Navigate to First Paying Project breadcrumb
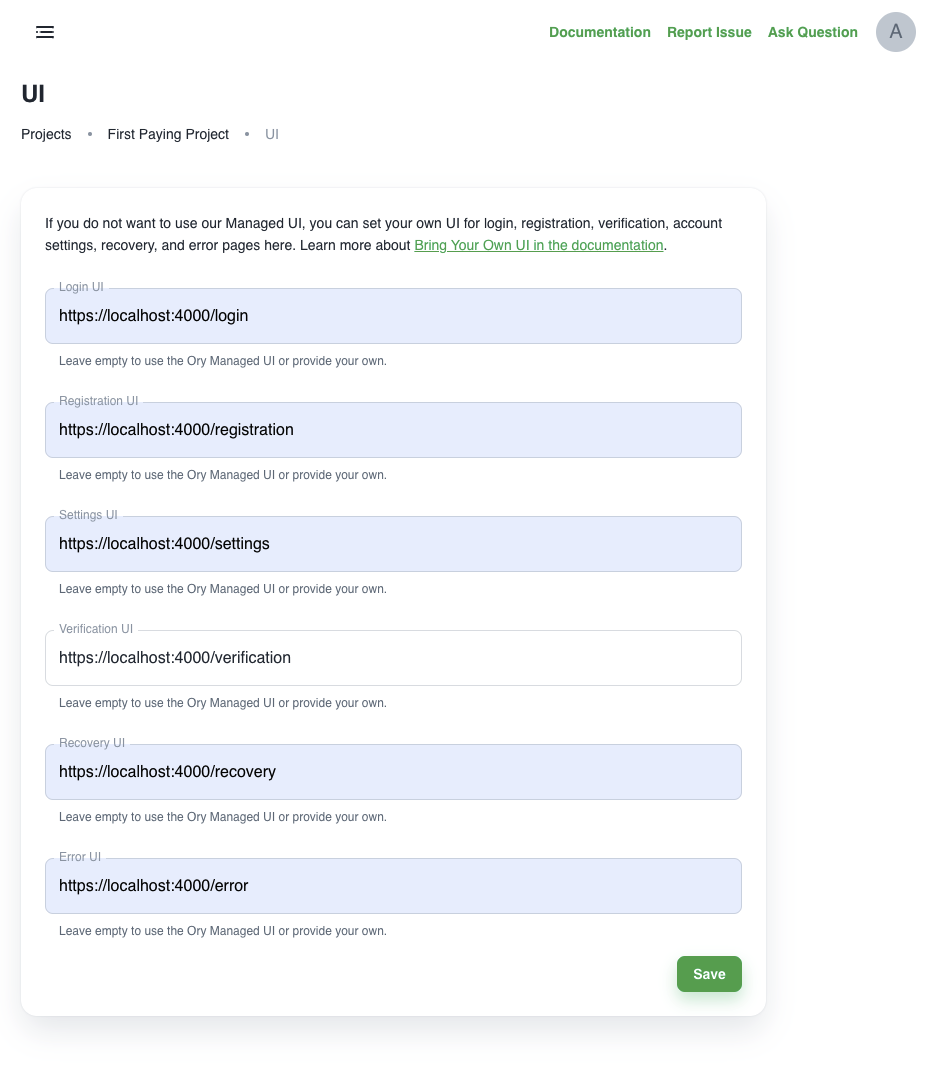The height and width of the screenshot is (1072, 932). pyautogui.click(x=168, y=134)
